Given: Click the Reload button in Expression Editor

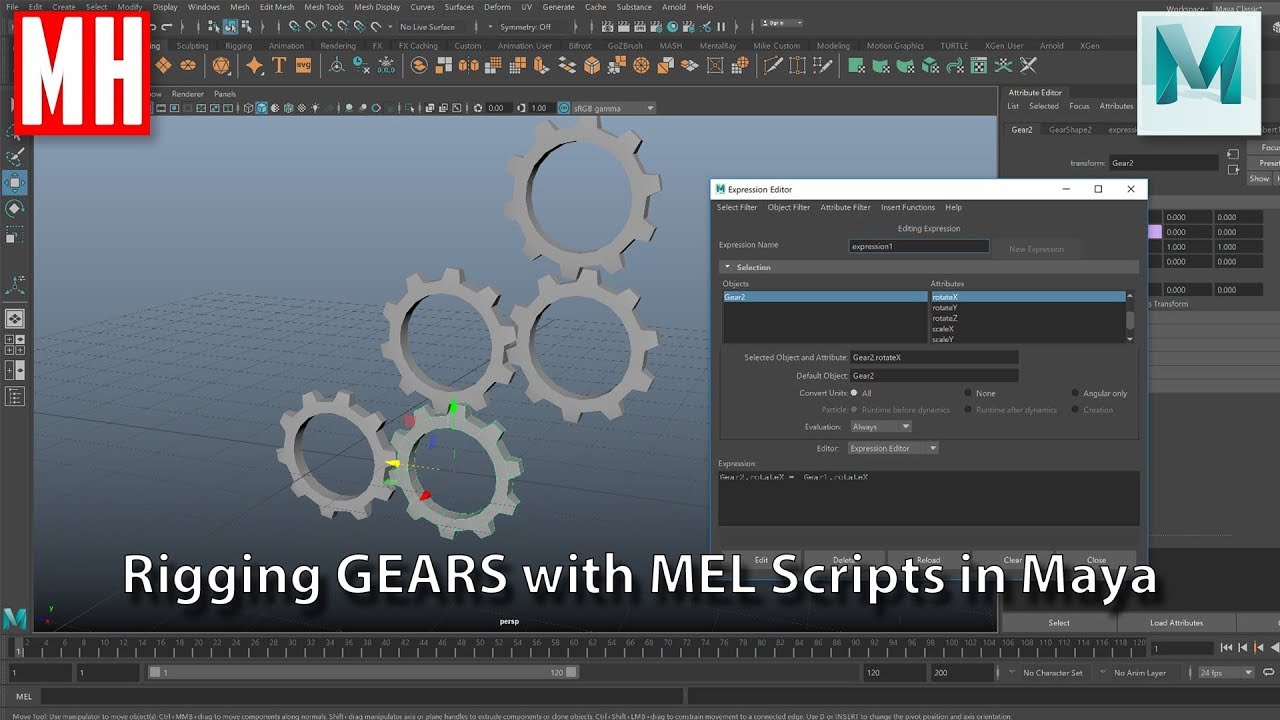Looking at the screenshot, I should 928,560.
